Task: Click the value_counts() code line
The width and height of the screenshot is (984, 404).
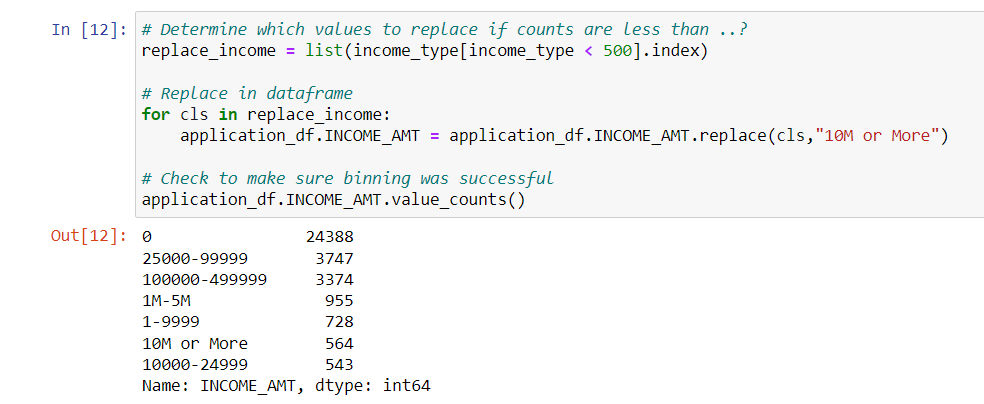Action: click(333, 200)
